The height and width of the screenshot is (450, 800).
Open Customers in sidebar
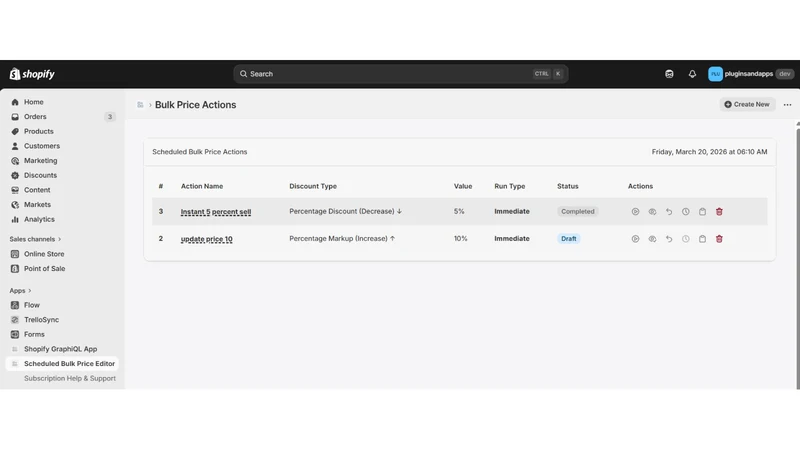click(41, 146)
